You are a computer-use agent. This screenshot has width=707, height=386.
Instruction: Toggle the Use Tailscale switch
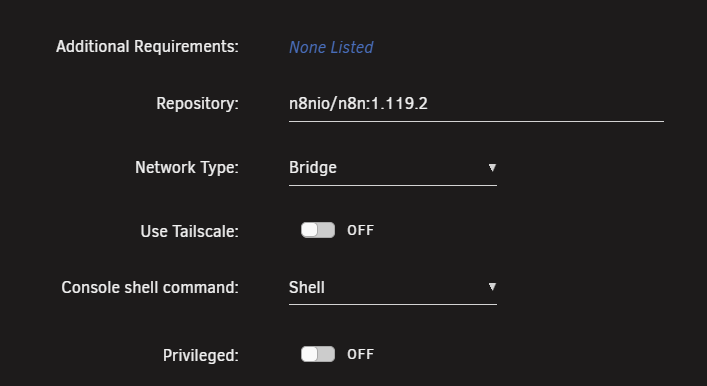pos(318,230)
